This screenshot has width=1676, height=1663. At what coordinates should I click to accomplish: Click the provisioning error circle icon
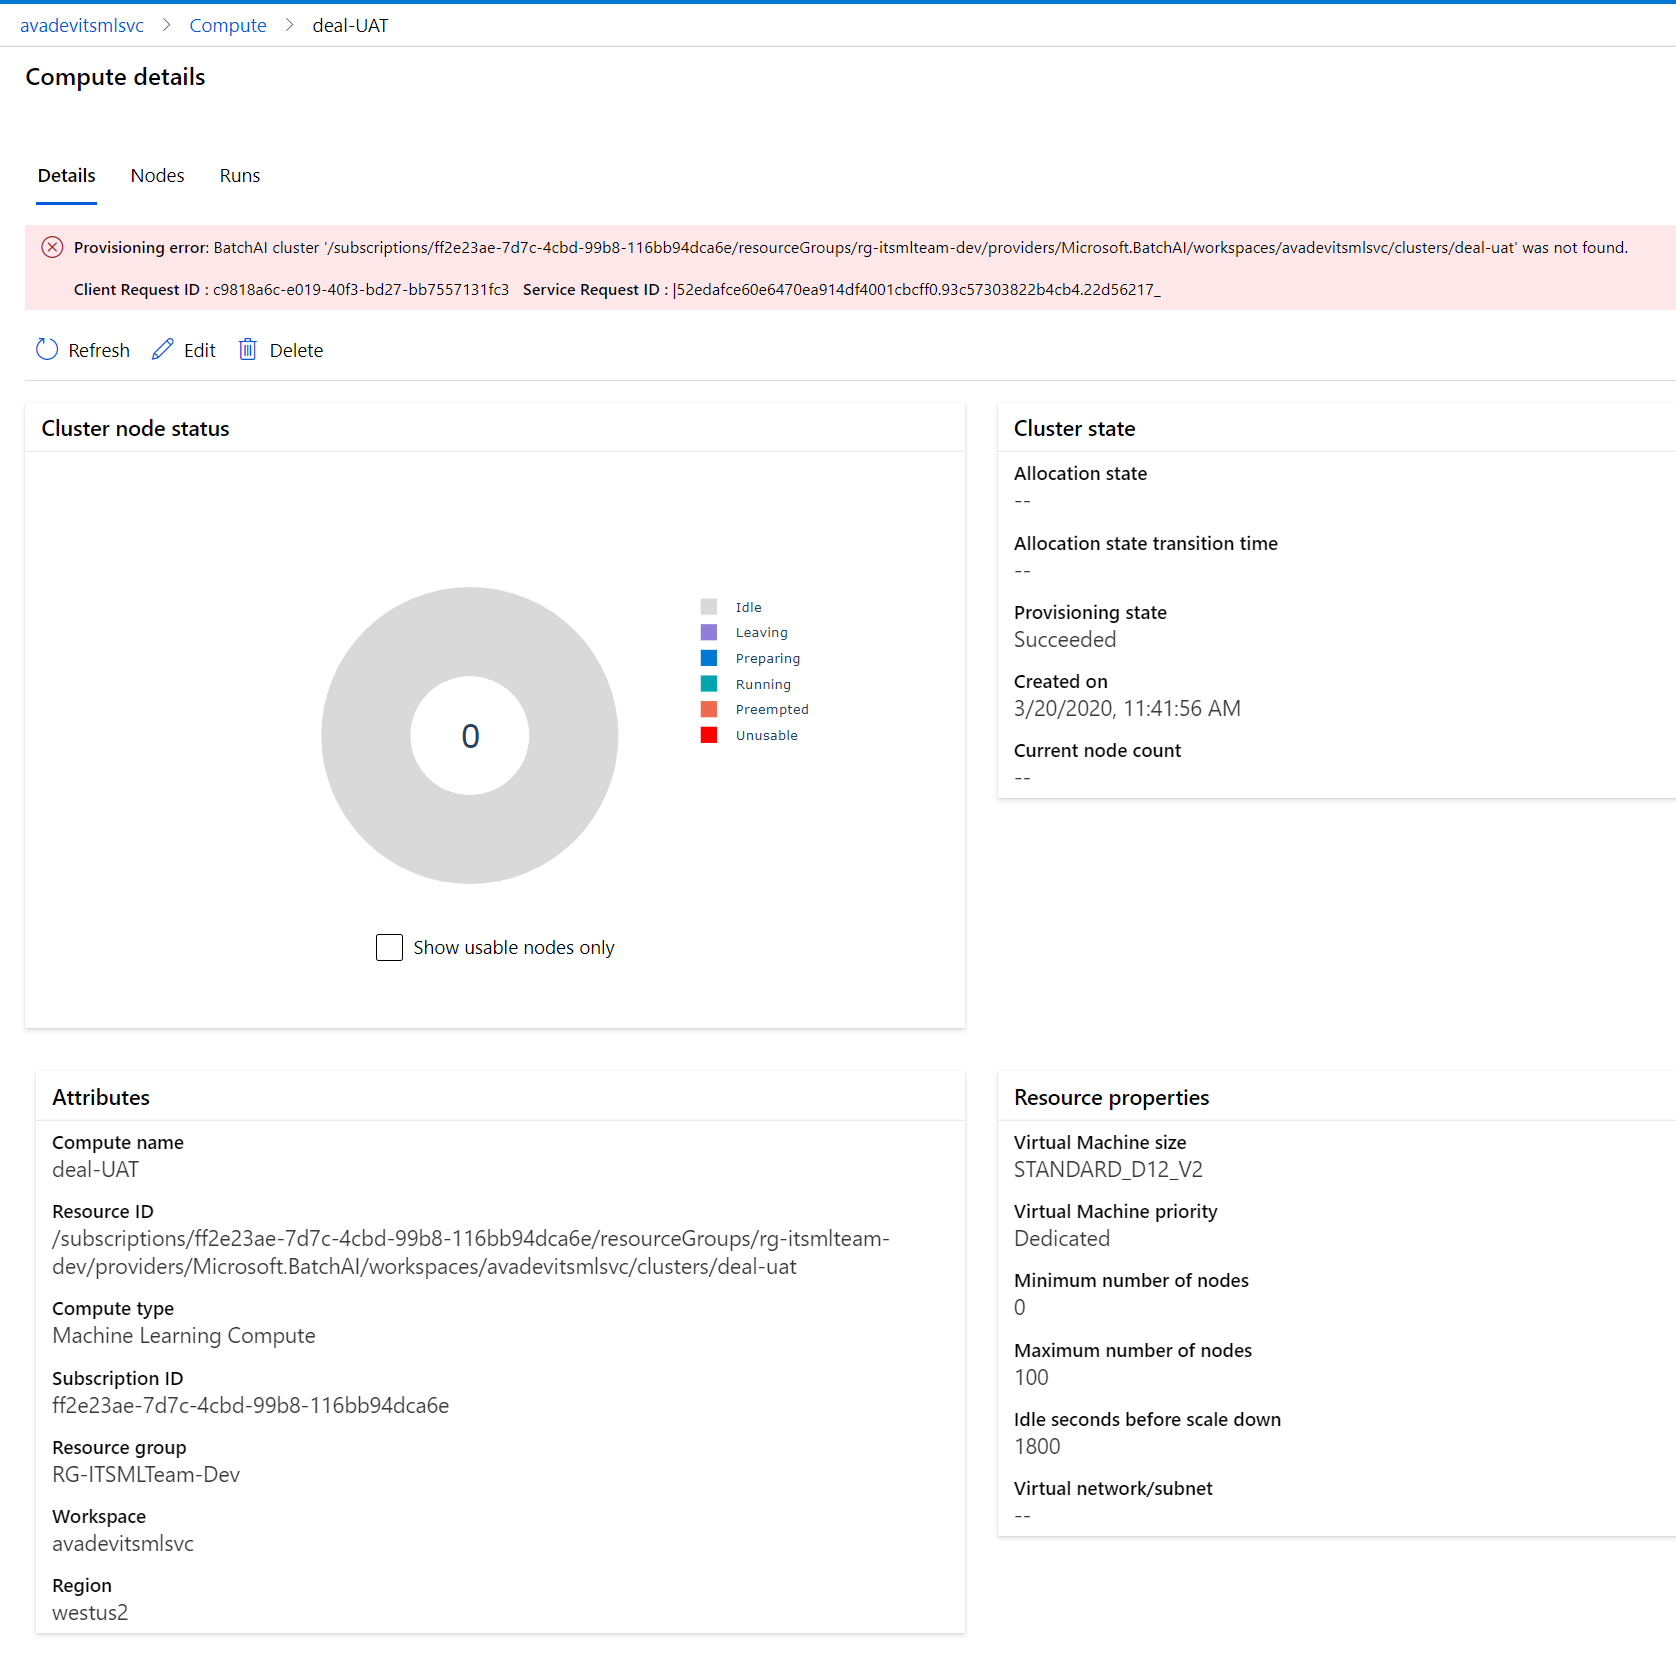point(52,247)
